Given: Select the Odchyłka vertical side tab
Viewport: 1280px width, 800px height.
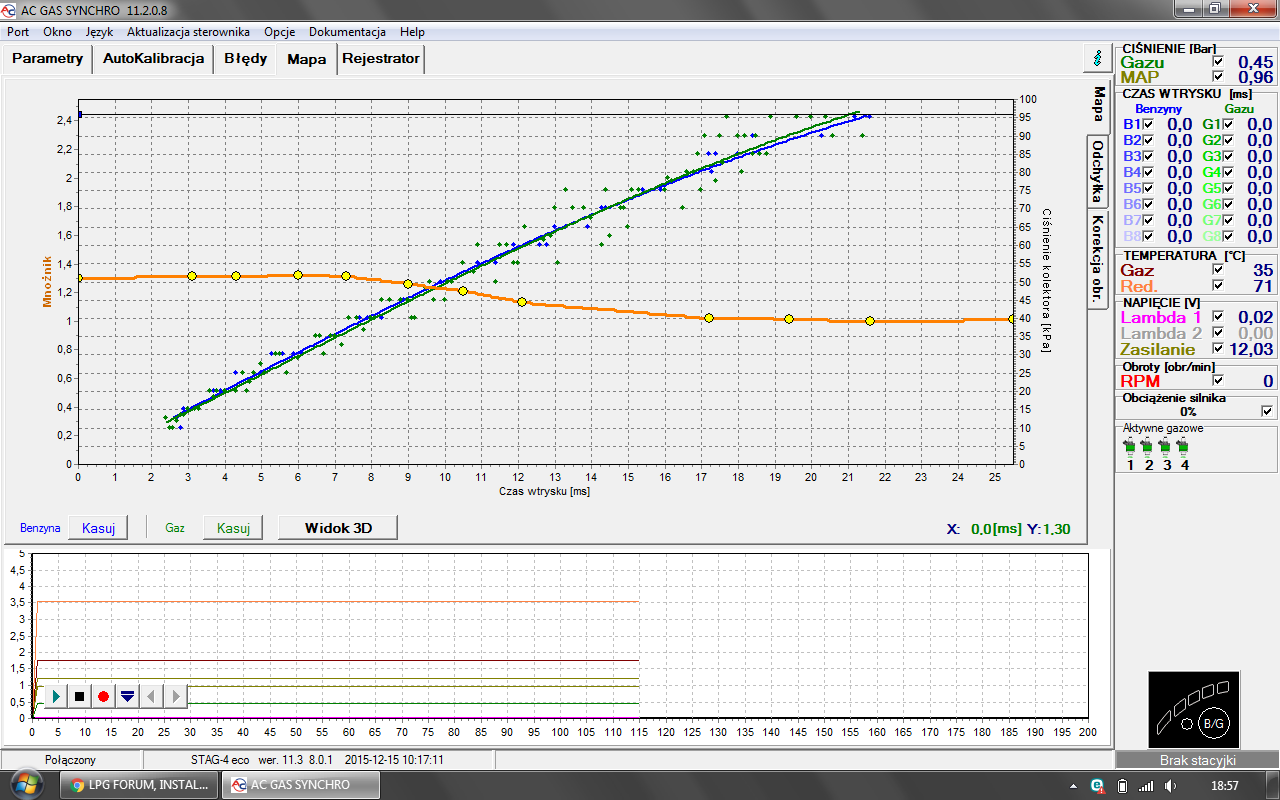Looking at the screenshot, I should 1098,170.
